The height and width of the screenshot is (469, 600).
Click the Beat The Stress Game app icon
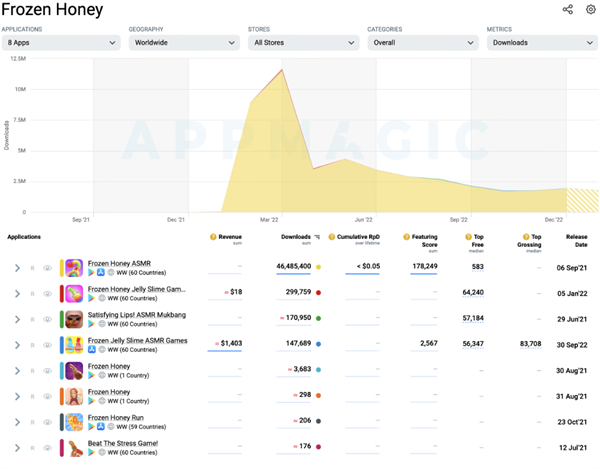[74, 447]
